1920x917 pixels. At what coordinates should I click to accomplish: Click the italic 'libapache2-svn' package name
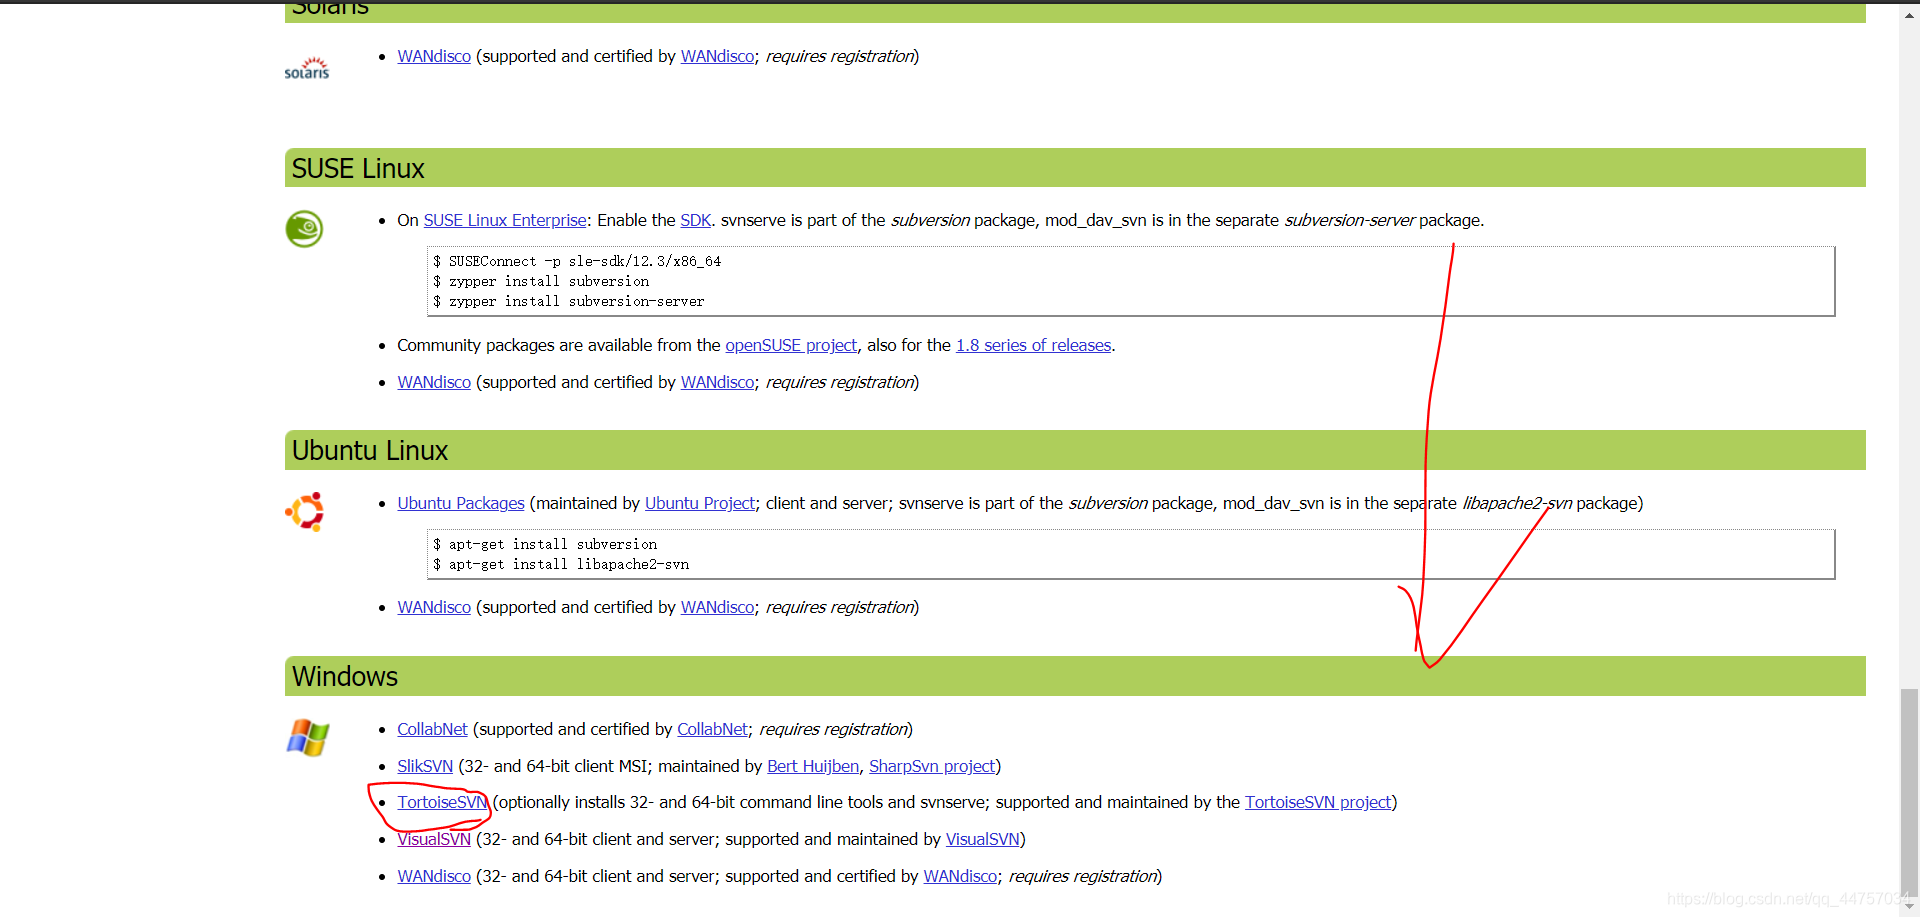(1518, 503)
